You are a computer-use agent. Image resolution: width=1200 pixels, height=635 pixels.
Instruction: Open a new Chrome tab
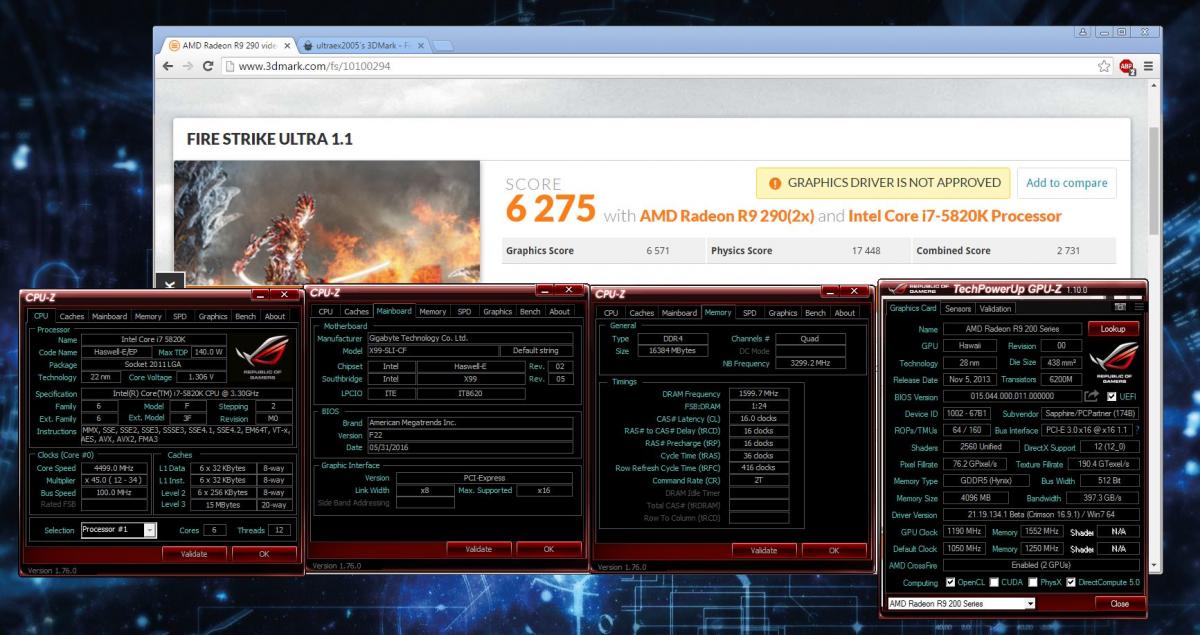coord(442,46)
